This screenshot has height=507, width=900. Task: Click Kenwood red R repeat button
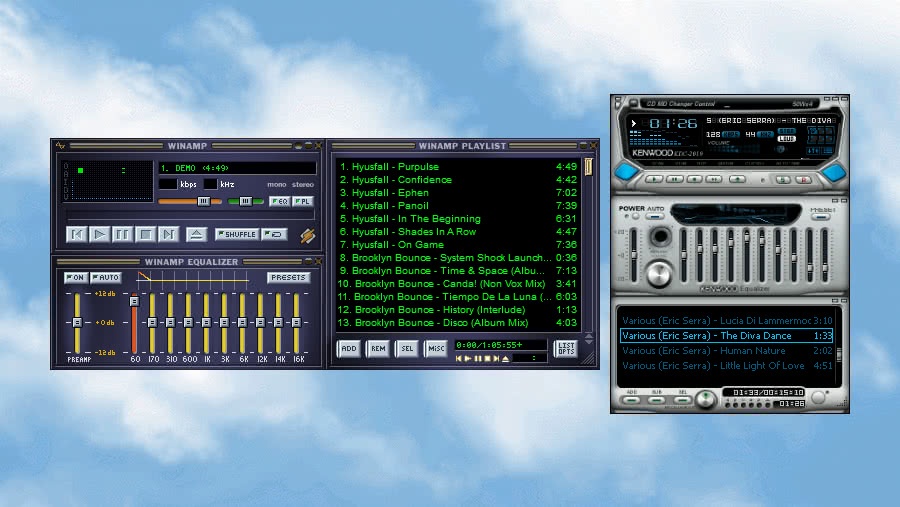click(x=804, y=180)
